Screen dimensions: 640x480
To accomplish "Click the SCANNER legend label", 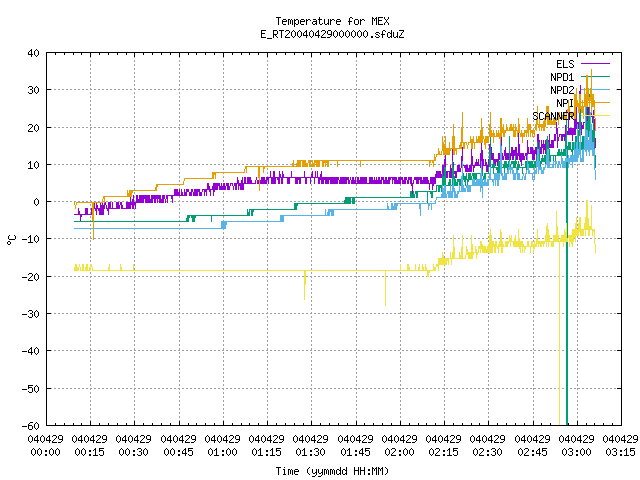I will [553, 116].
